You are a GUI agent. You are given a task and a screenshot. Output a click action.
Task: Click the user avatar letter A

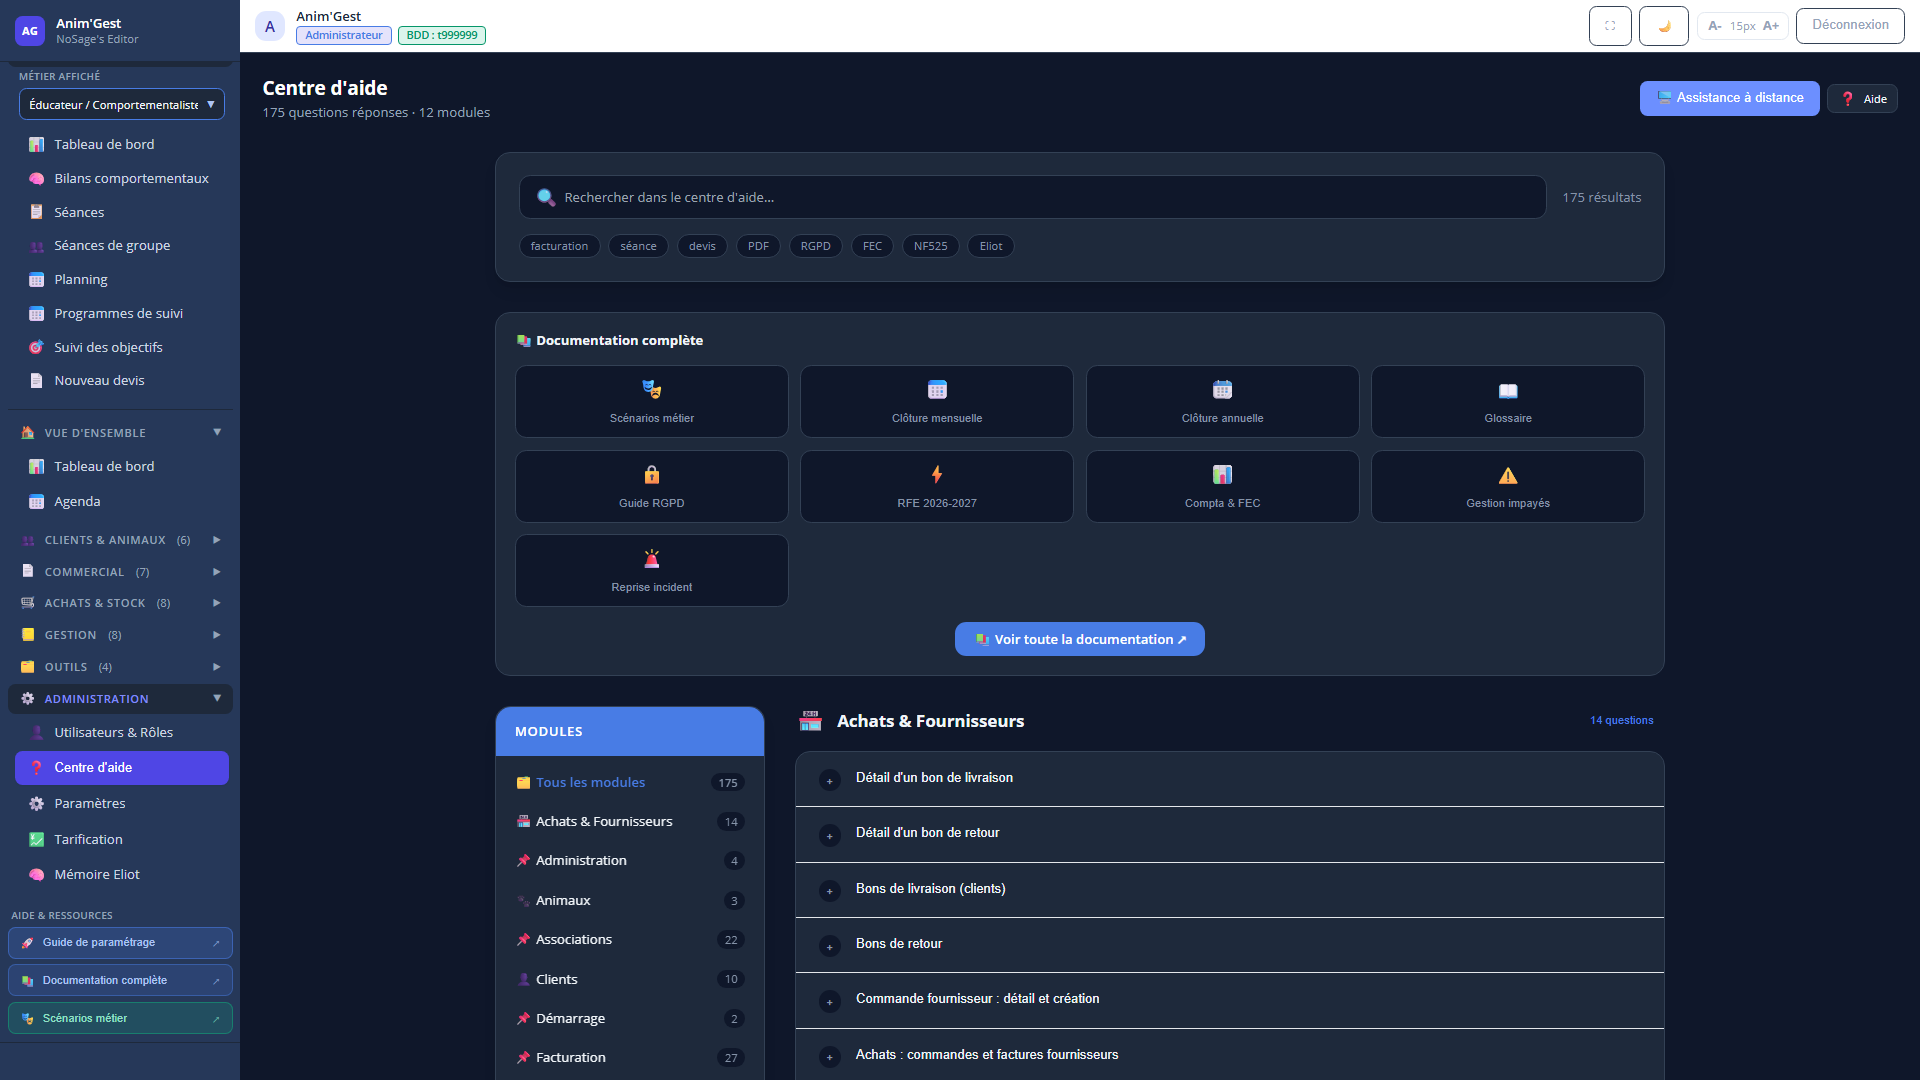(270, 26)
